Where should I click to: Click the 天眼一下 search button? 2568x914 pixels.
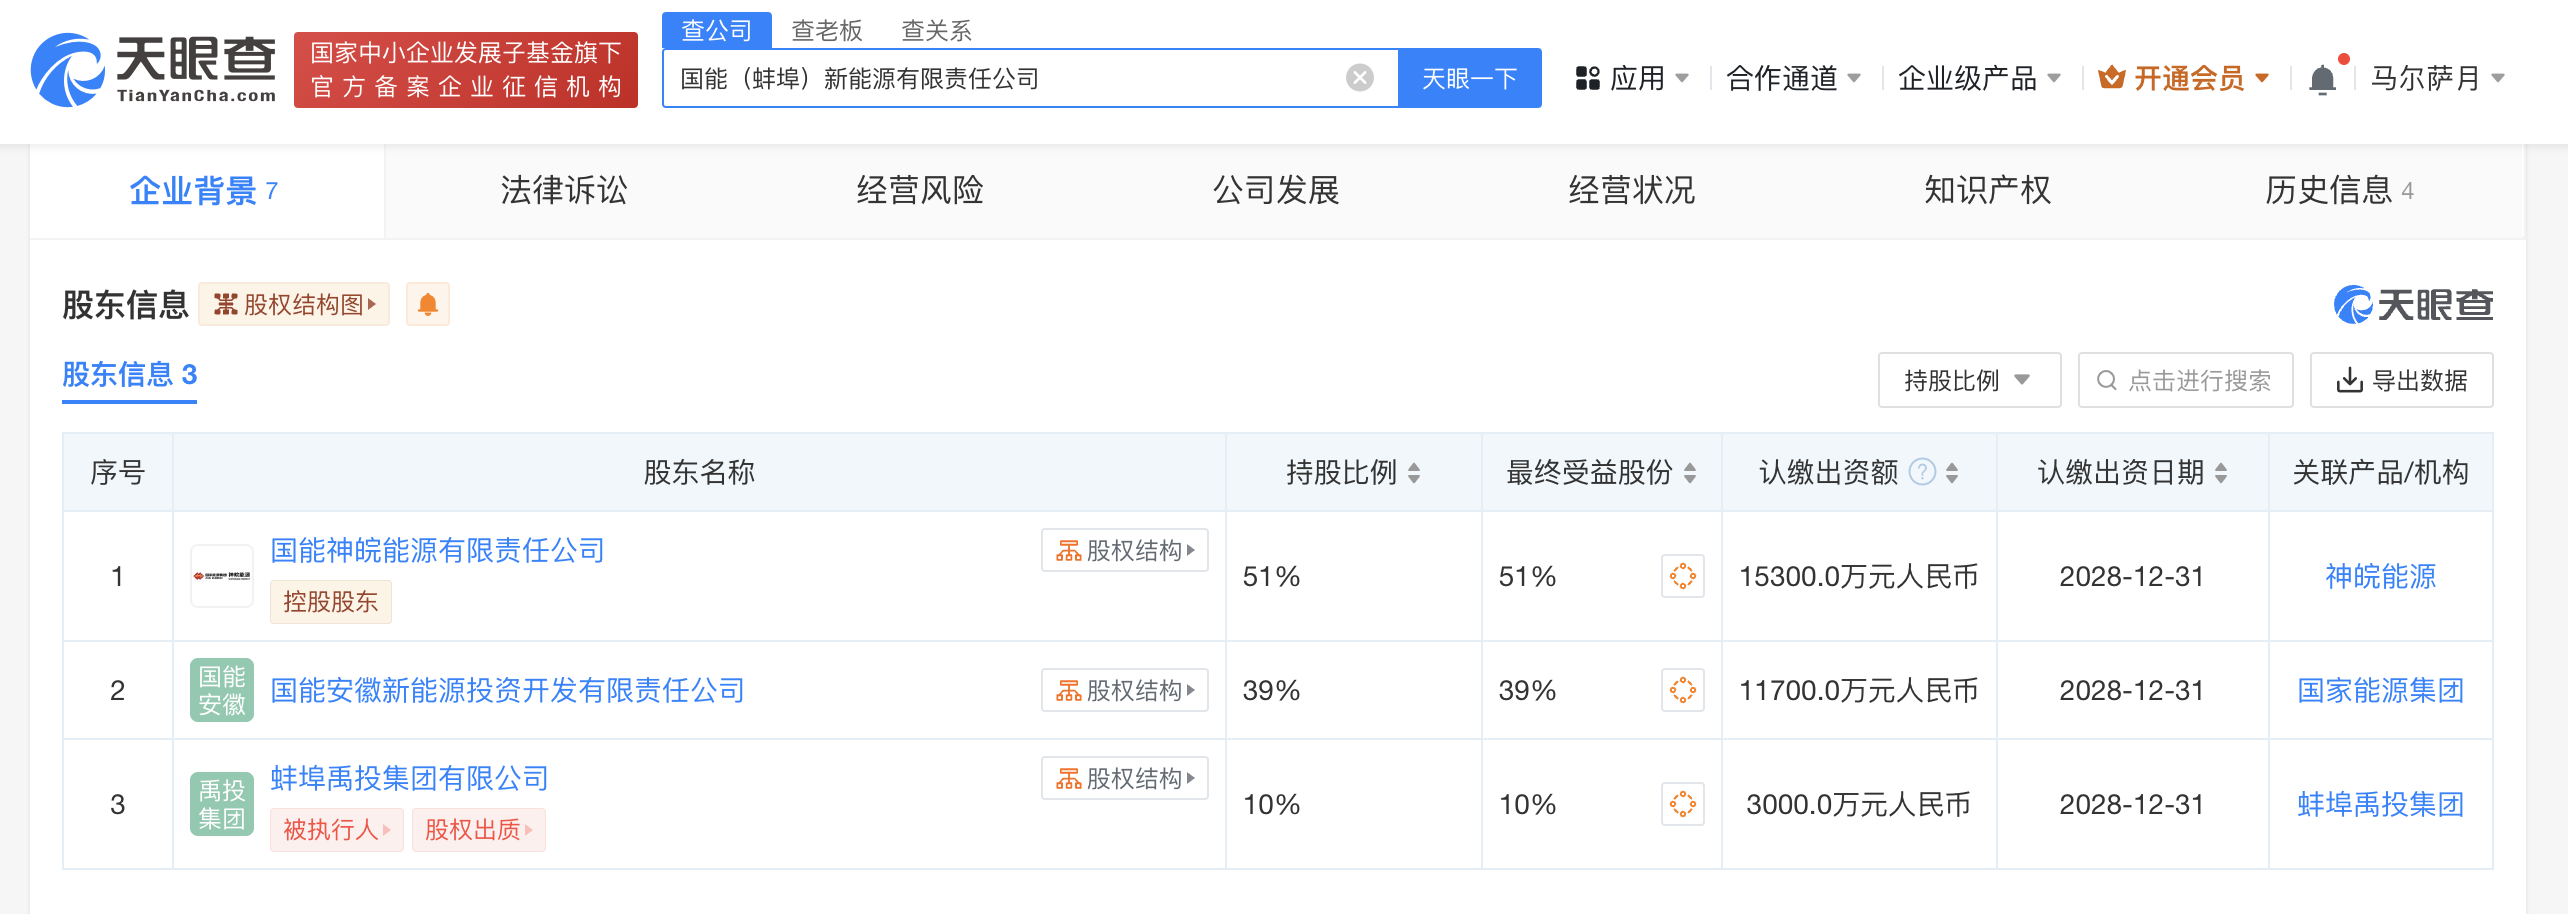click(1469, 78)
